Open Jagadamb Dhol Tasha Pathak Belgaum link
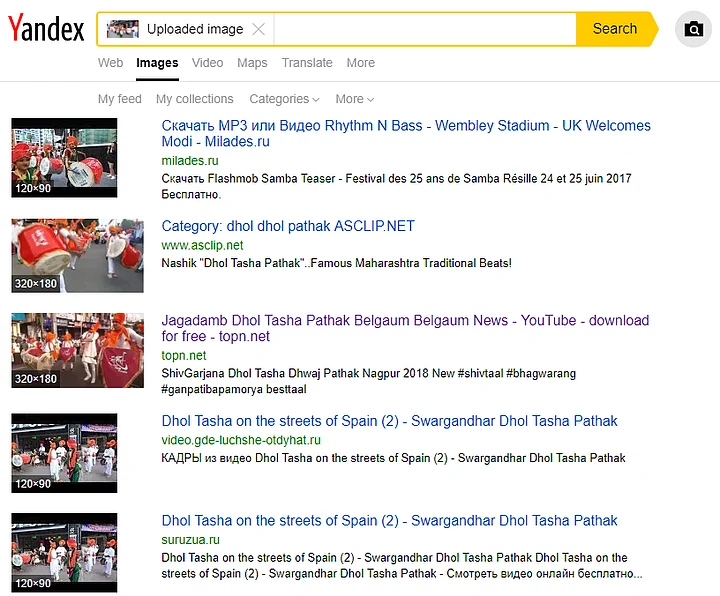Screen dimensions: 720x596 405,328
